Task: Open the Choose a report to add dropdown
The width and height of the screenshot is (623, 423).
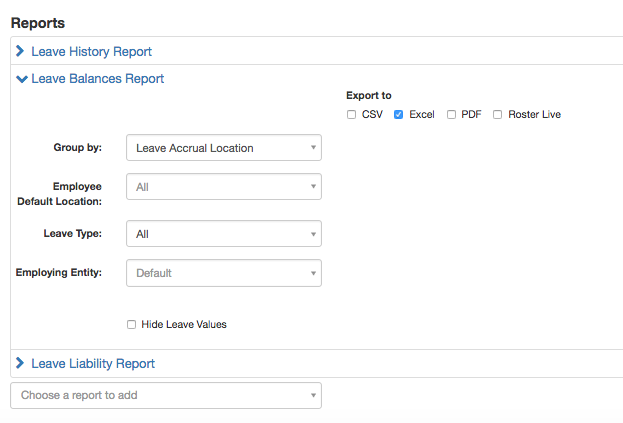Action: [166, 395]
